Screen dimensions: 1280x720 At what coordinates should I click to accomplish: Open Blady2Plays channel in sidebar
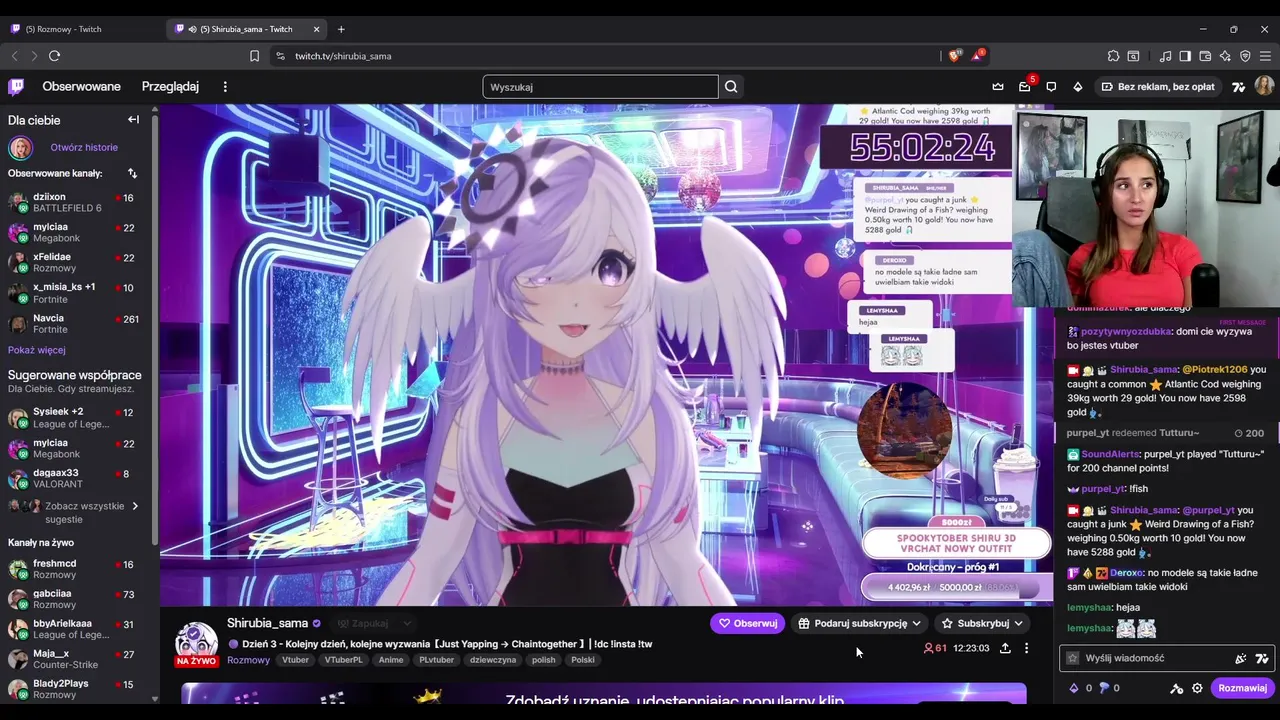pos(75,689)
